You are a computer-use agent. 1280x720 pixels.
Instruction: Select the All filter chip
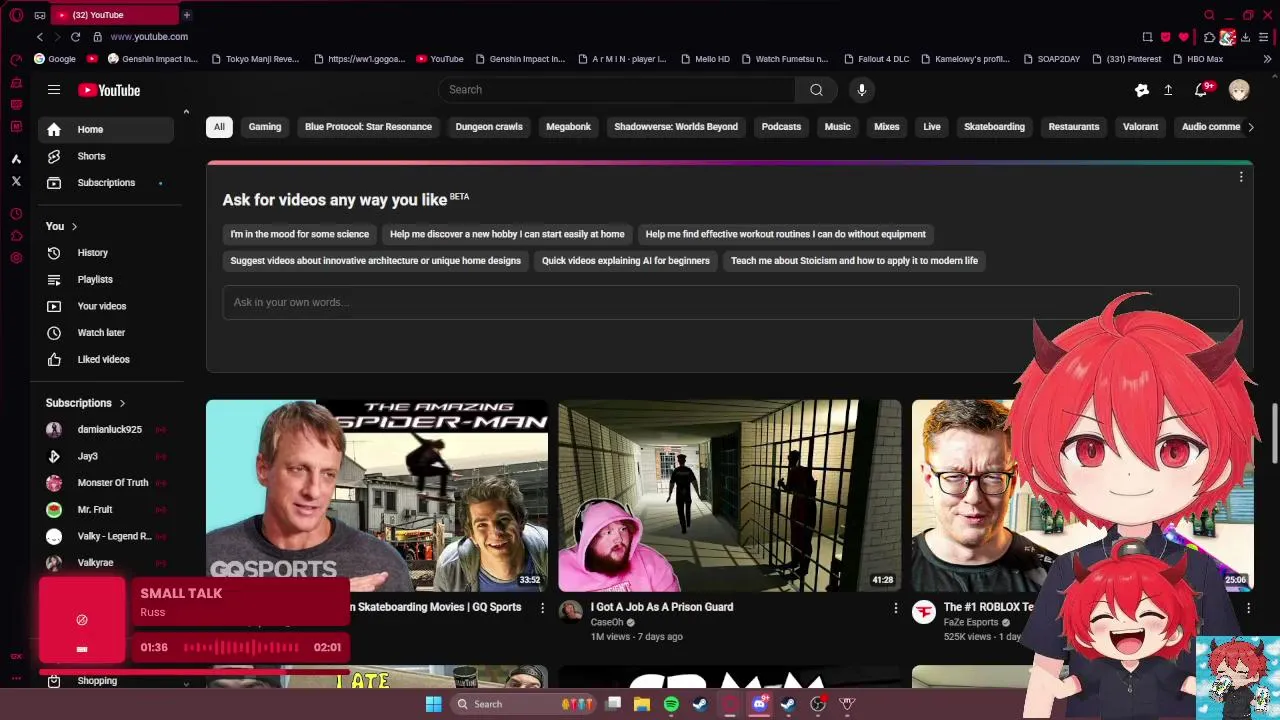(x=219, y=127)
